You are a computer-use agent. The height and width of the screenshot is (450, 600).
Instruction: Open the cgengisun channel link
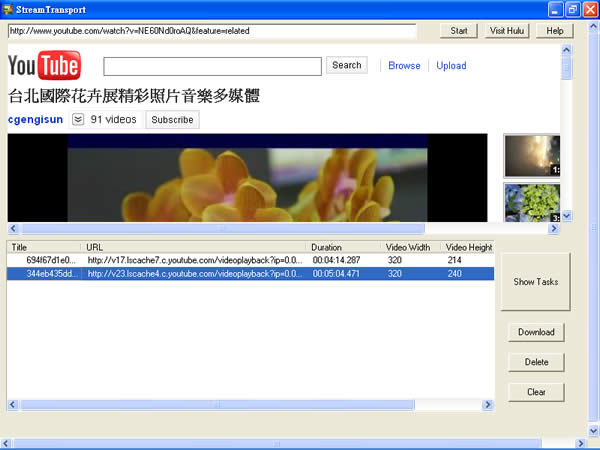point(35,120)
